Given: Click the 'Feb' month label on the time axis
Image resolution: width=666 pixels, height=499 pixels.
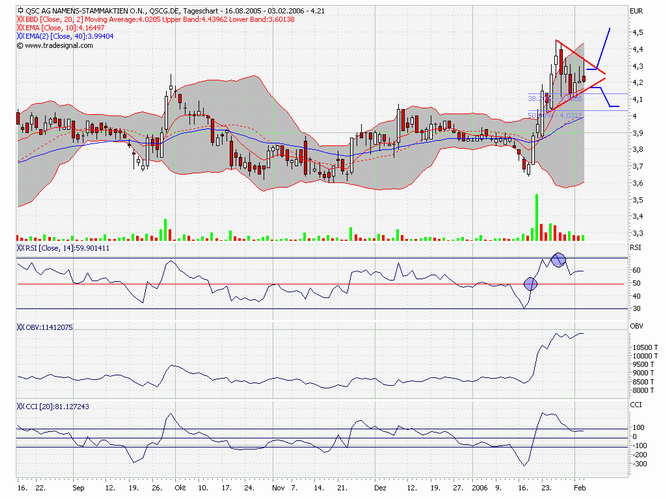Looking at the screenshot, I should [580, 488].
